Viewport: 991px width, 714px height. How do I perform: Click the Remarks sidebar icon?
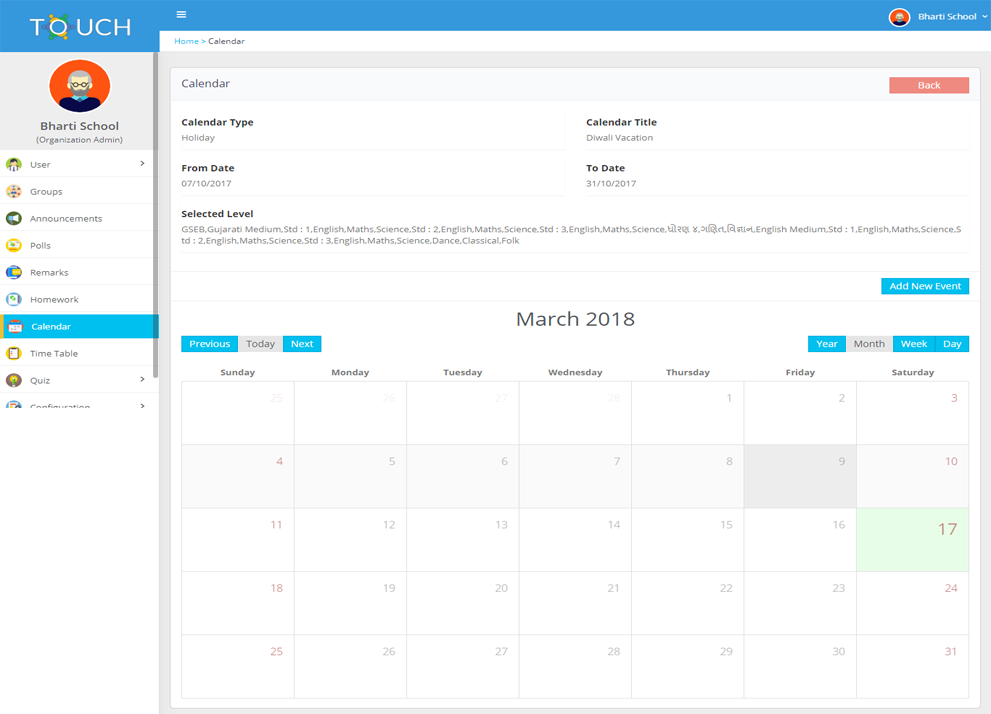pos(14,272)
